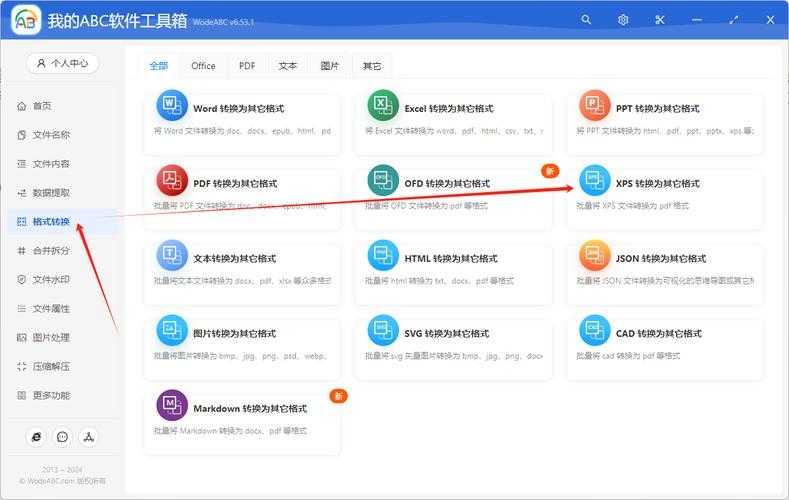Click SVG 转换为其它格式 title

point(447,334)
